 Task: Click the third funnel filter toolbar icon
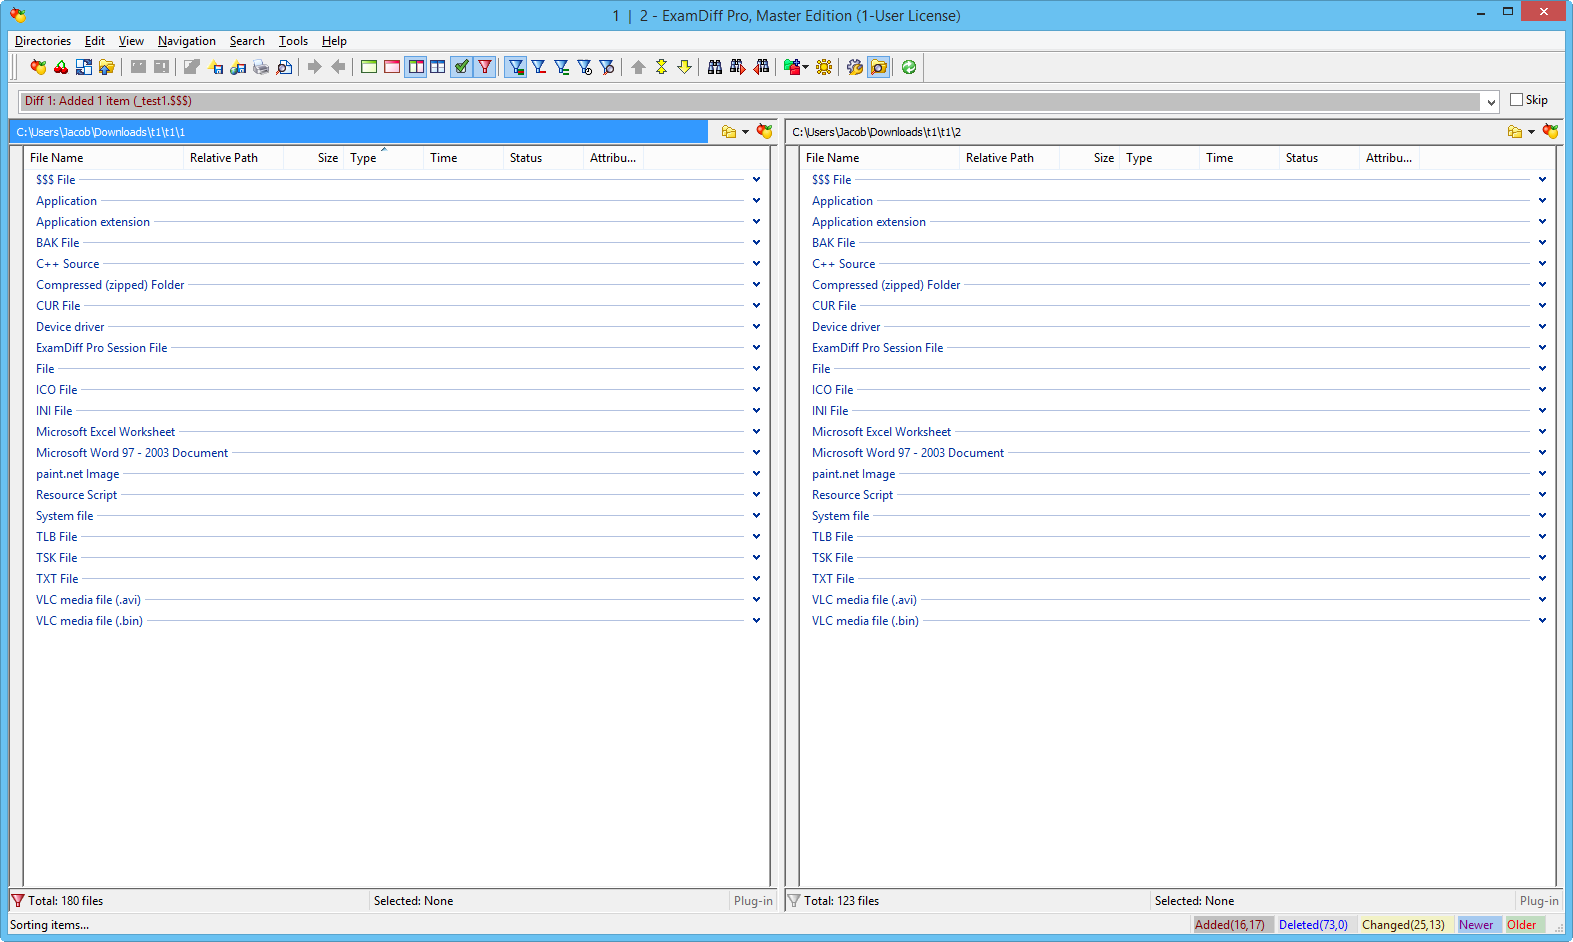point(562,67)
